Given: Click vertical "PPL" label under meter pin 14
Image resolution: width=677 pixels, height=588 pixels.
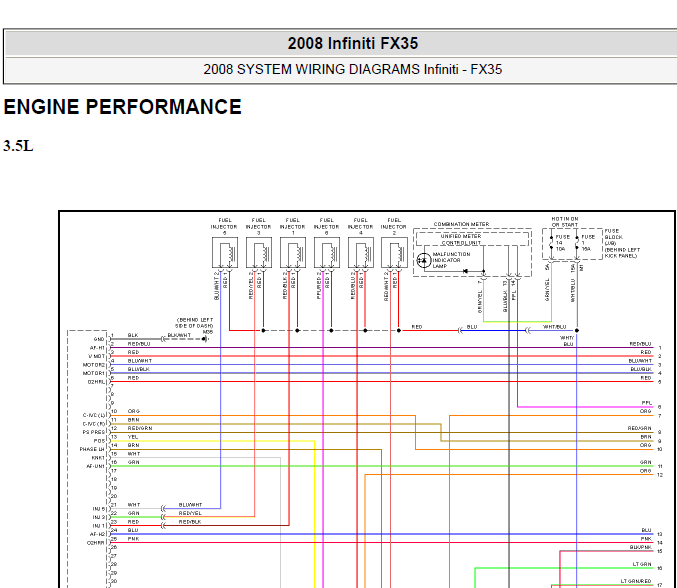Looking at the screenshot, I should tap(514, 295).
